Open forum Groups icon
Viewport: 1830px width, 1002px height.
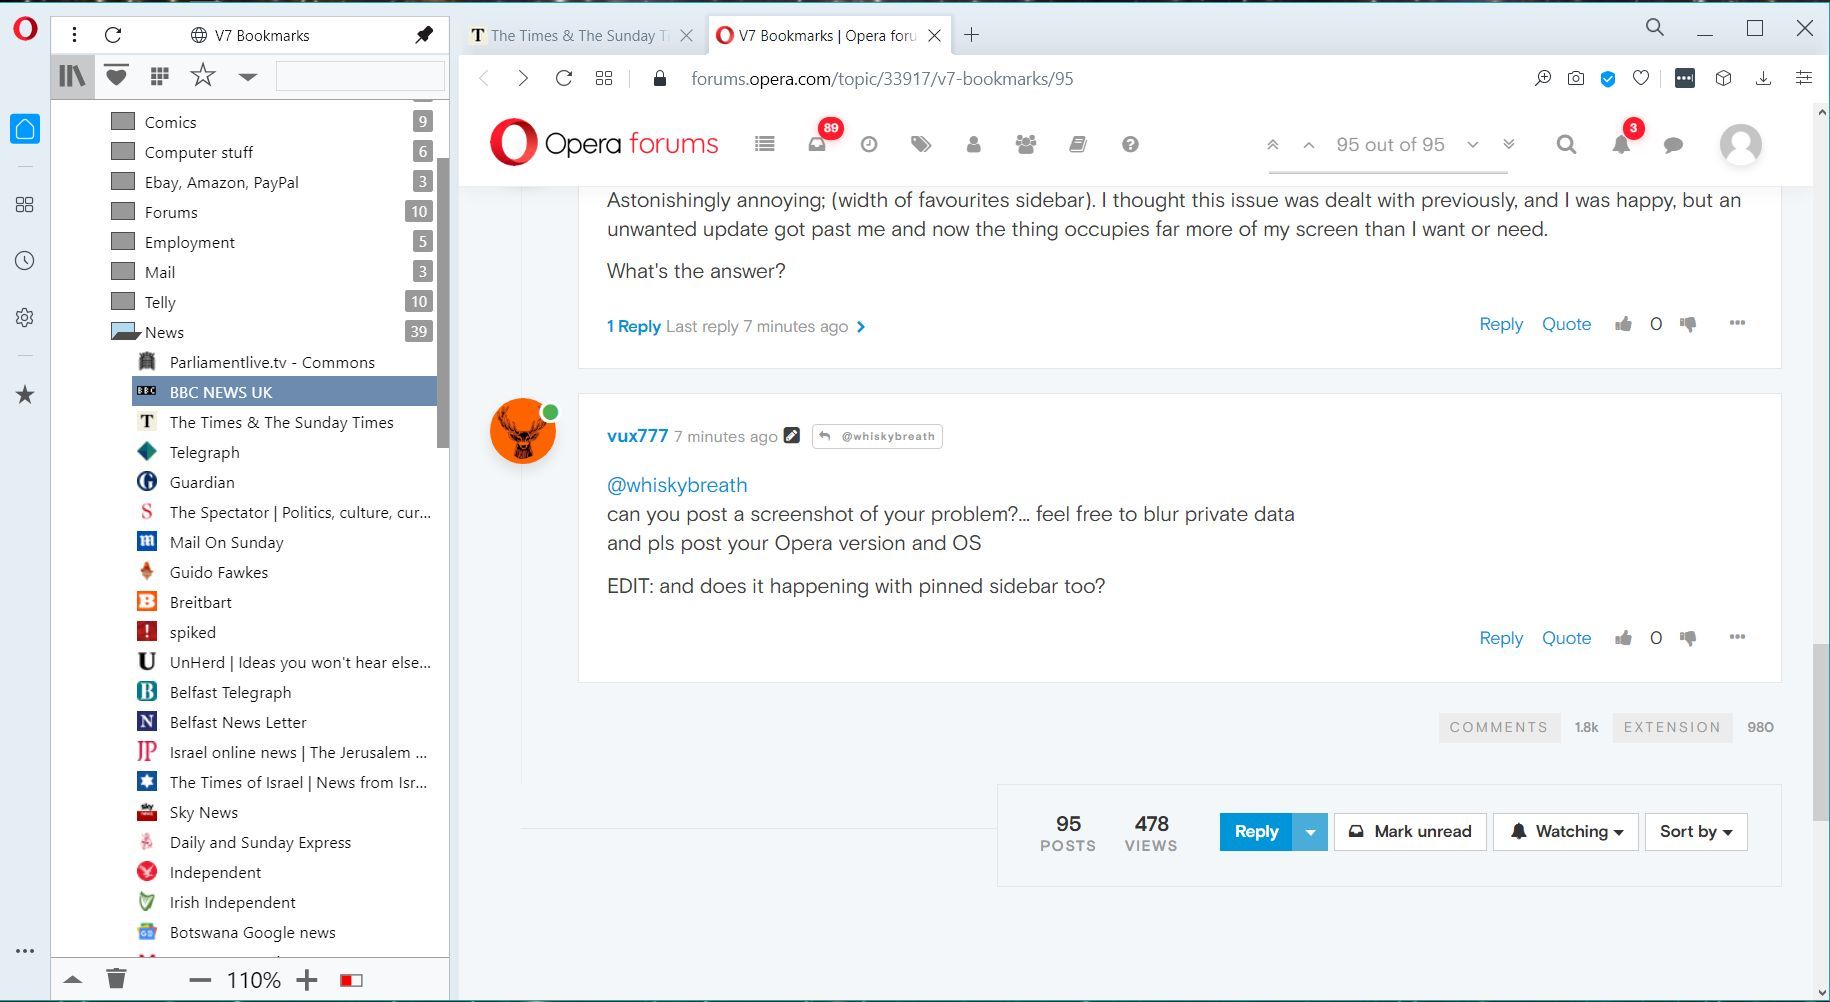pyautogui.click(x=1026, y=144)
